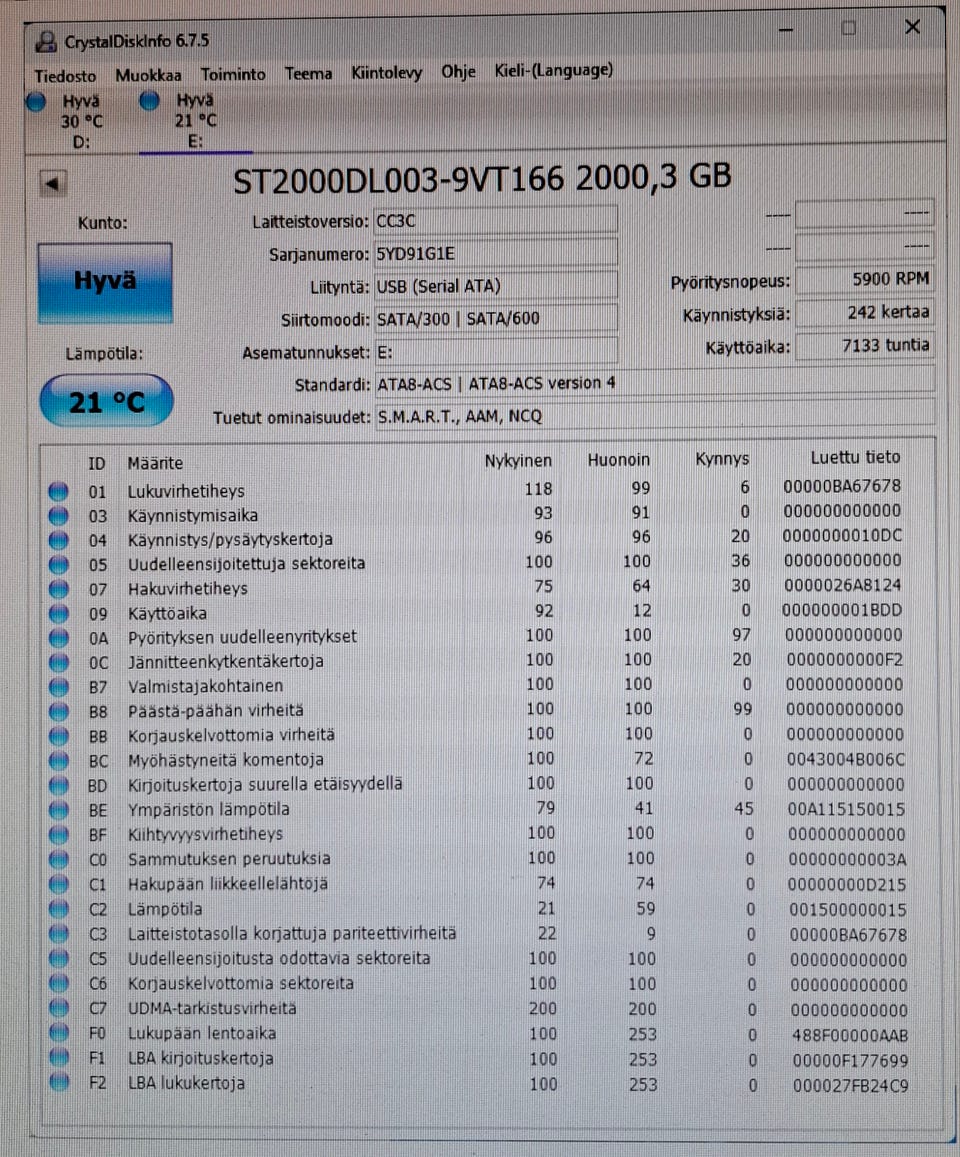Click the Laitteistoversio field CC3C

(496, 221)
